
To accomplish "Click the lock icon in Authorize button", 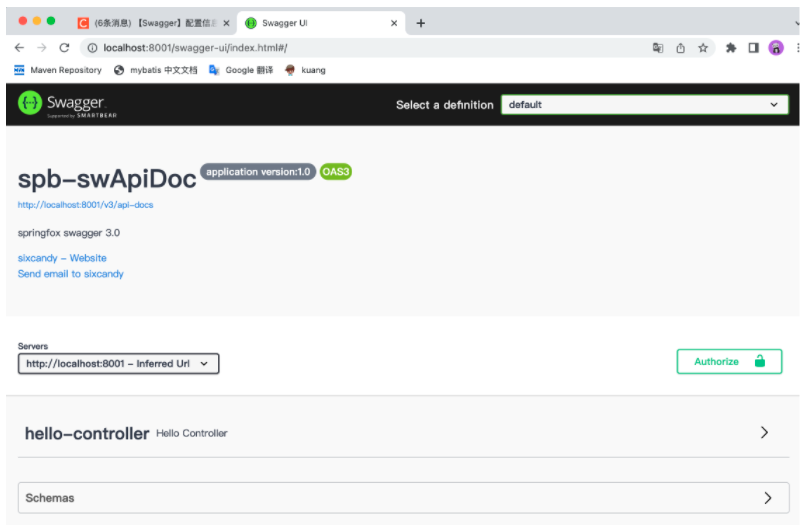I will click(x=760, y=361).
